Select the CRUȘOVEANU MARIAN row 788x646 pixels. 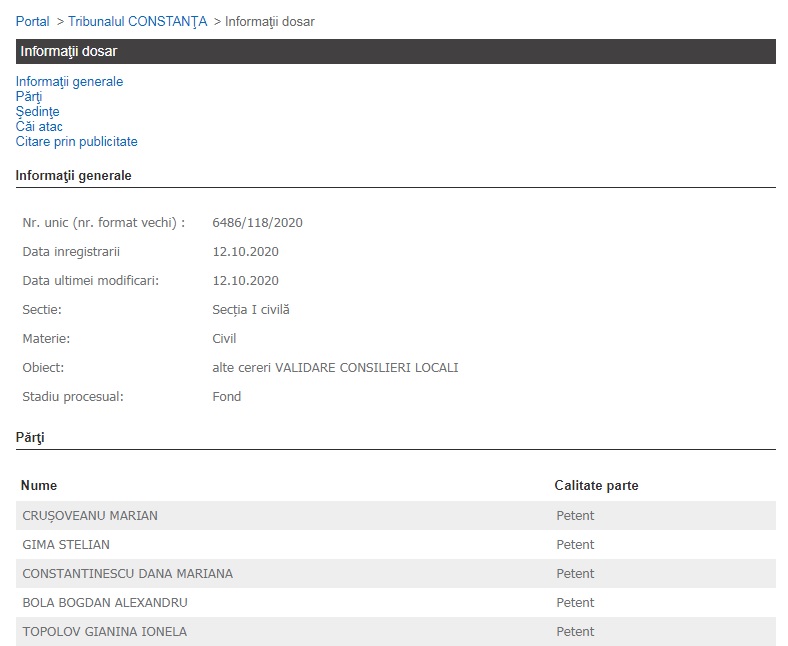pos(90,516)
